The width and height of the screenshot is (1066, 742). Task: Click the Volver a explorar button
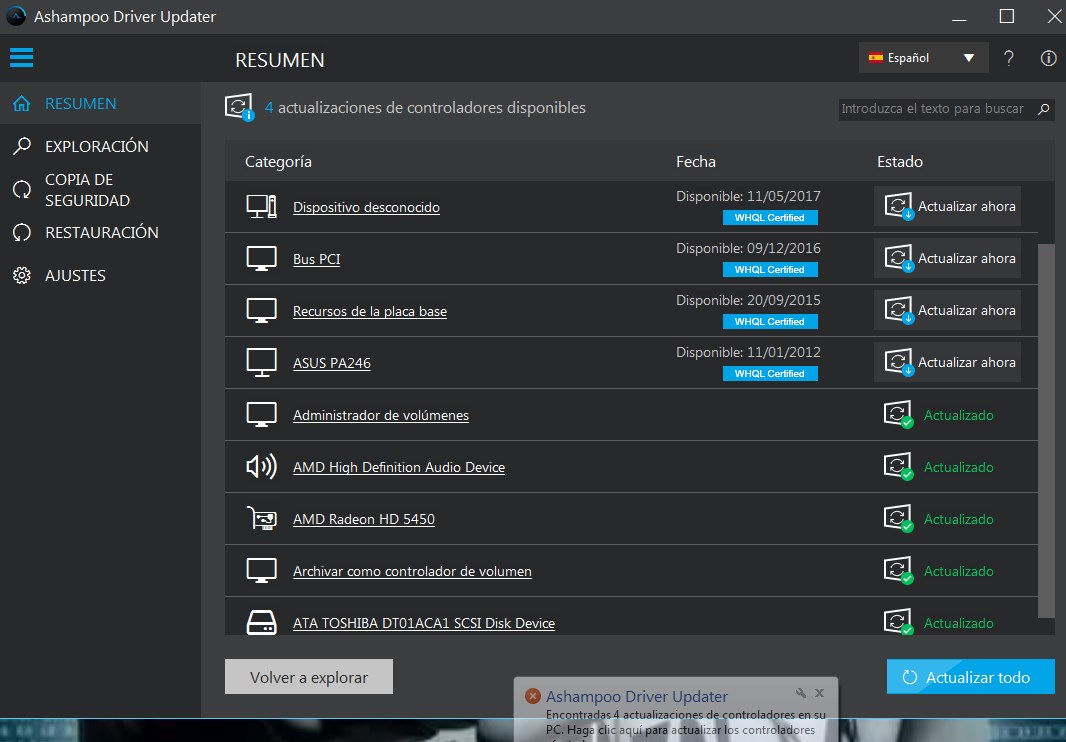tap(309, 677)
